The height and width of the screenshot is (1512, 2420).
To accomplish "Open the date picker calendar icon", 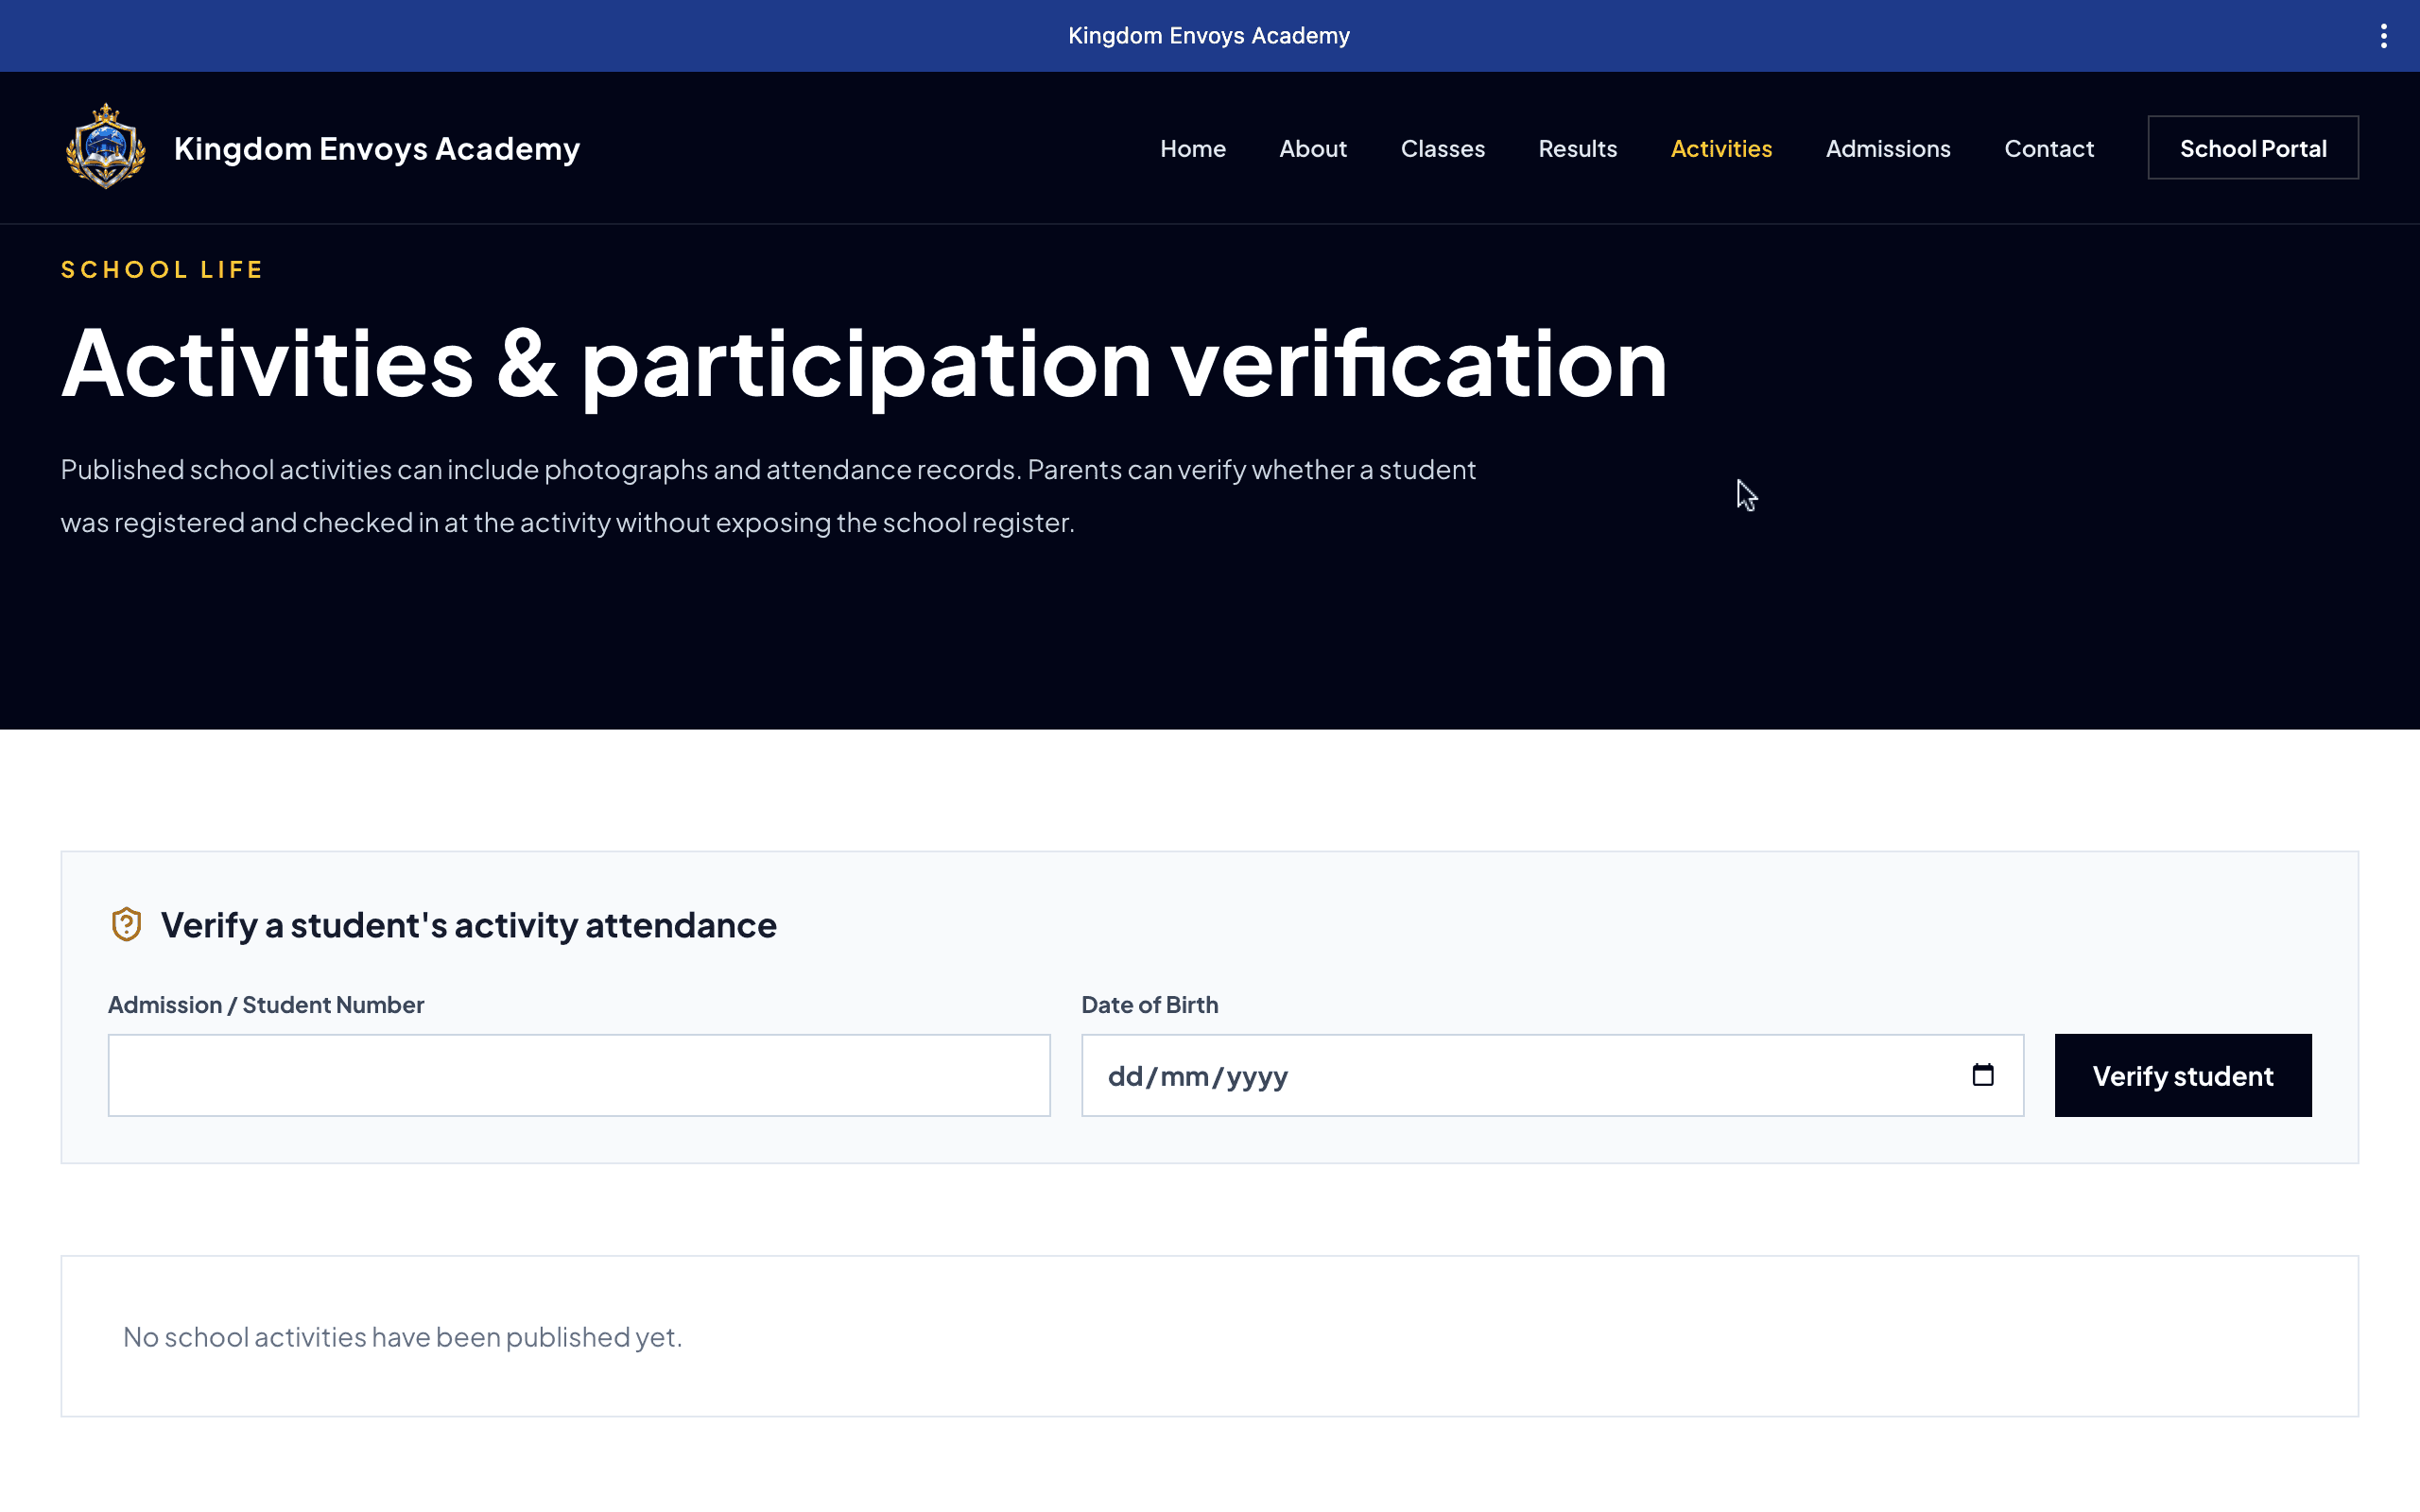I will [x=1982, y=1075].
